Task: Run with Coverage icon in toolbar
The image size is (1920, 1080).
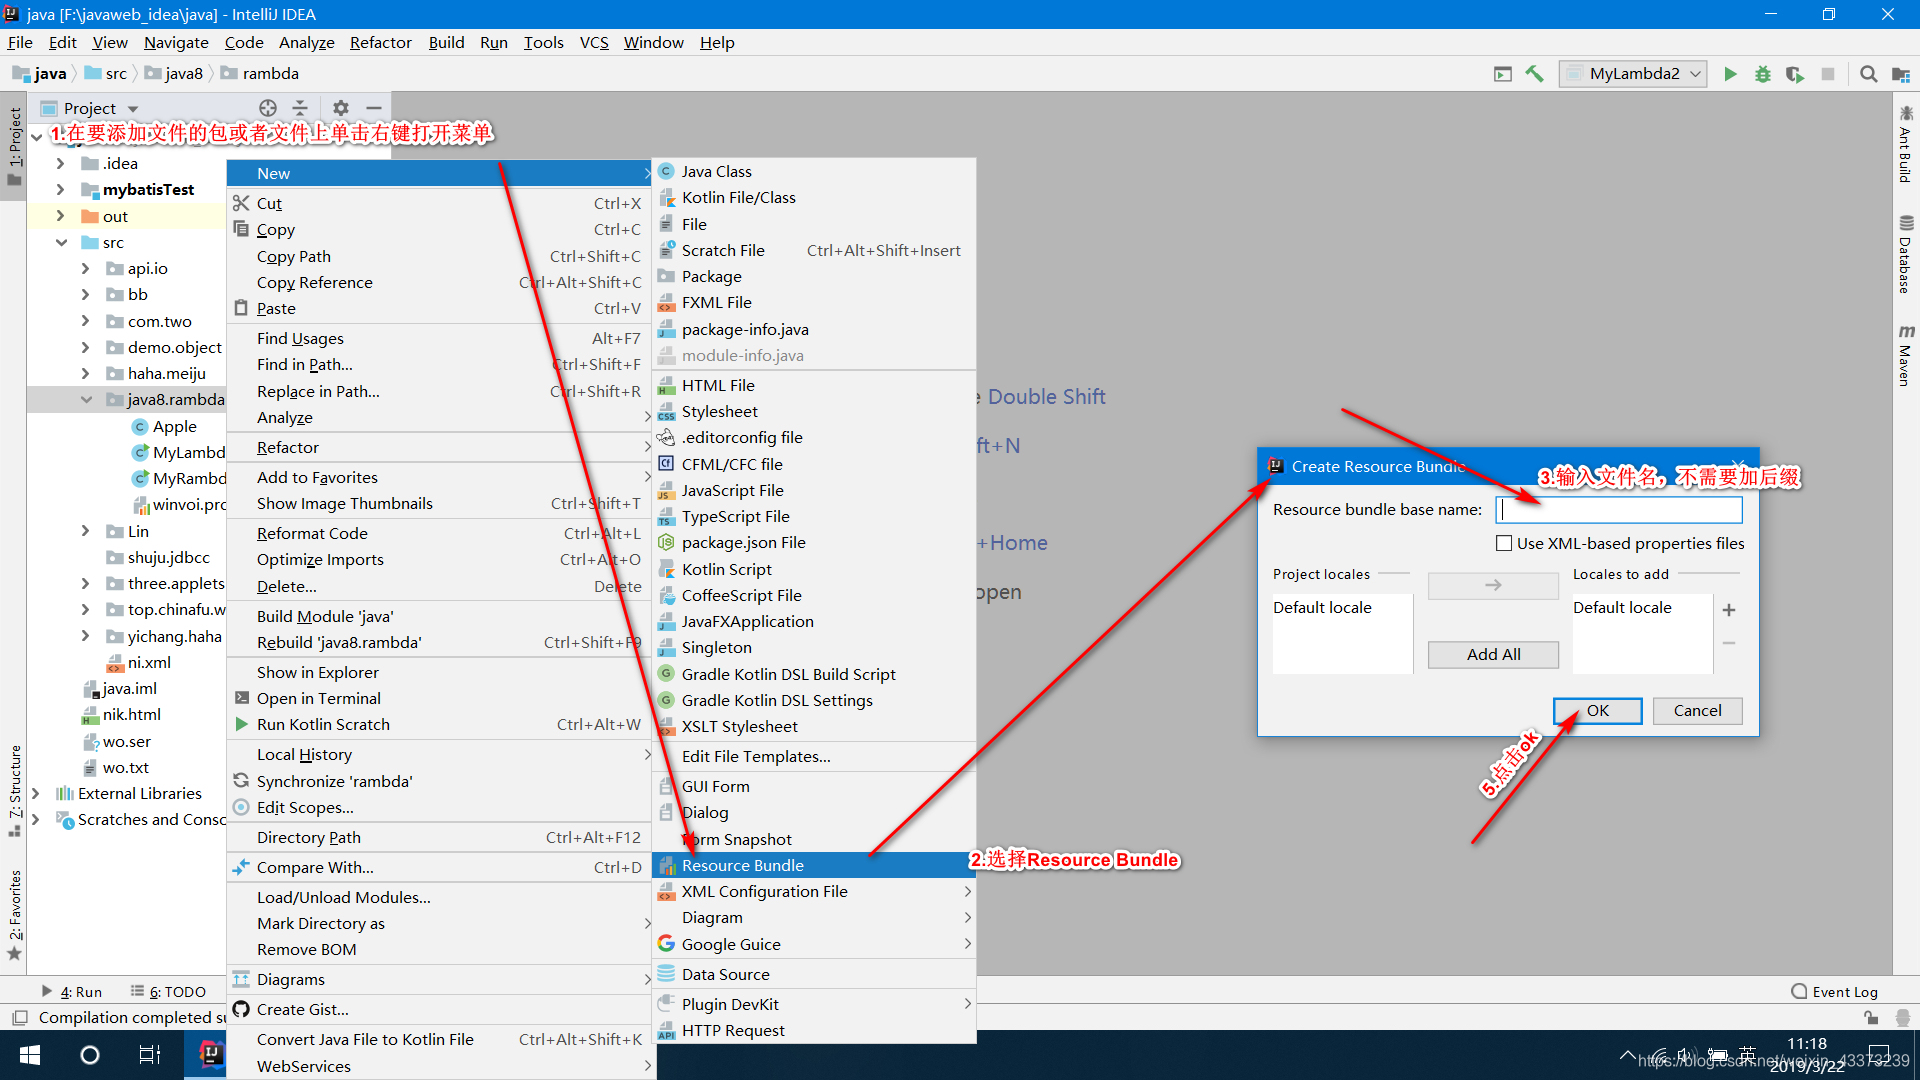Action: 1795,74
